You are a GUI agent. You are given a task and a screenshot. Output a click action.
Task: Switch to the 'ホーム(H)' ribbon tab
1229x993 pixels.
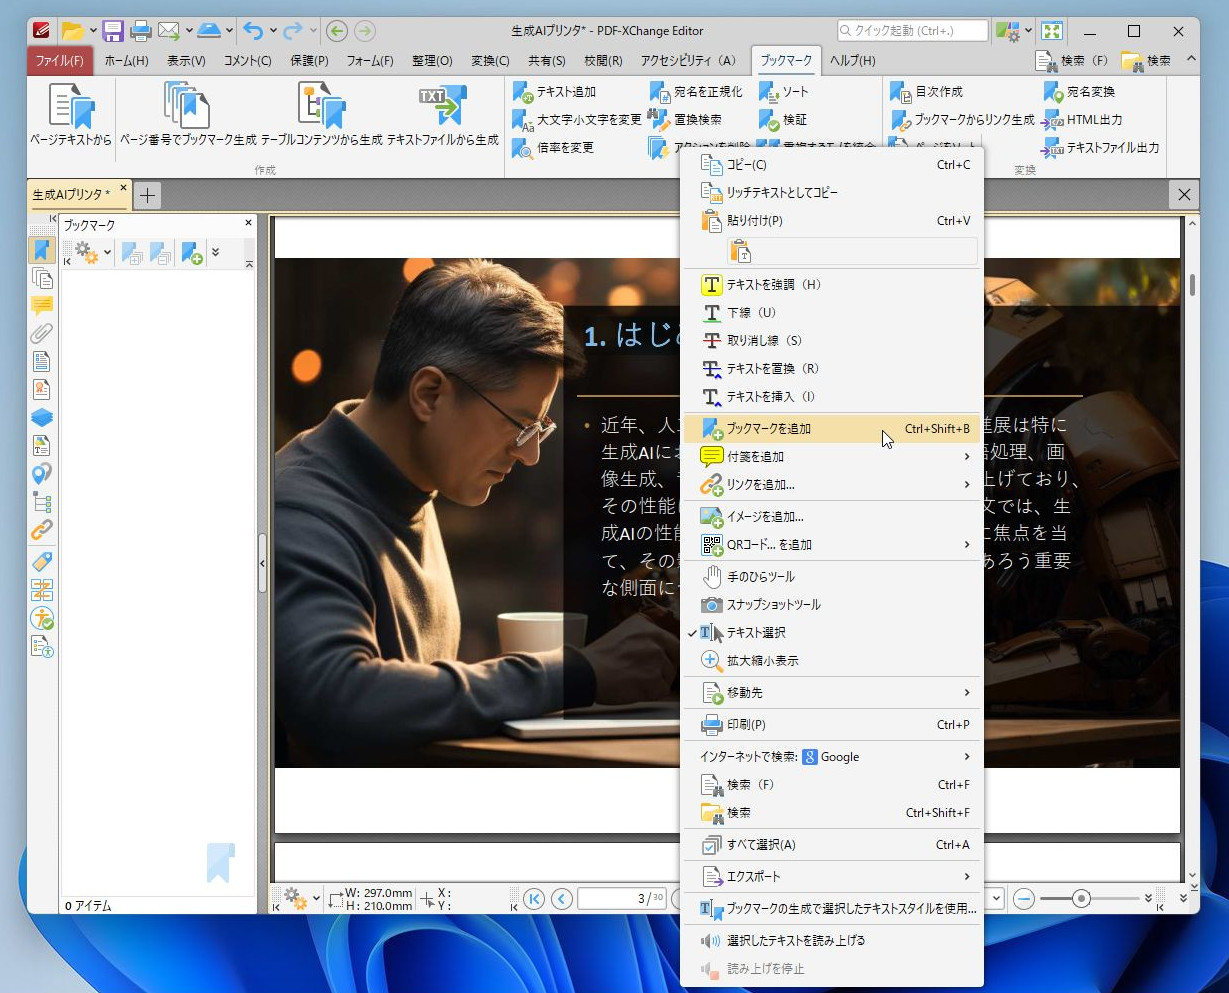[x=126, y=61]
